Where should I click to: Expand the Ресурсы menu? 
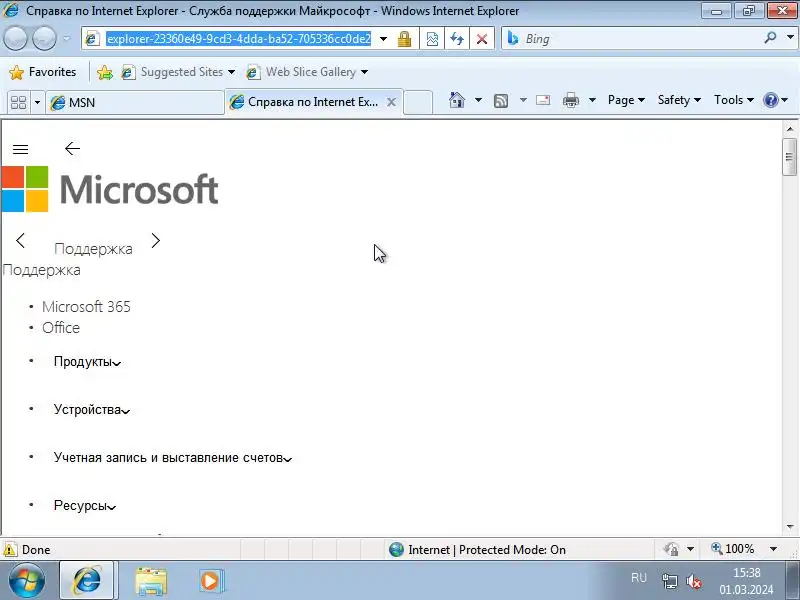pyautogui.click(x=85, y=506)
